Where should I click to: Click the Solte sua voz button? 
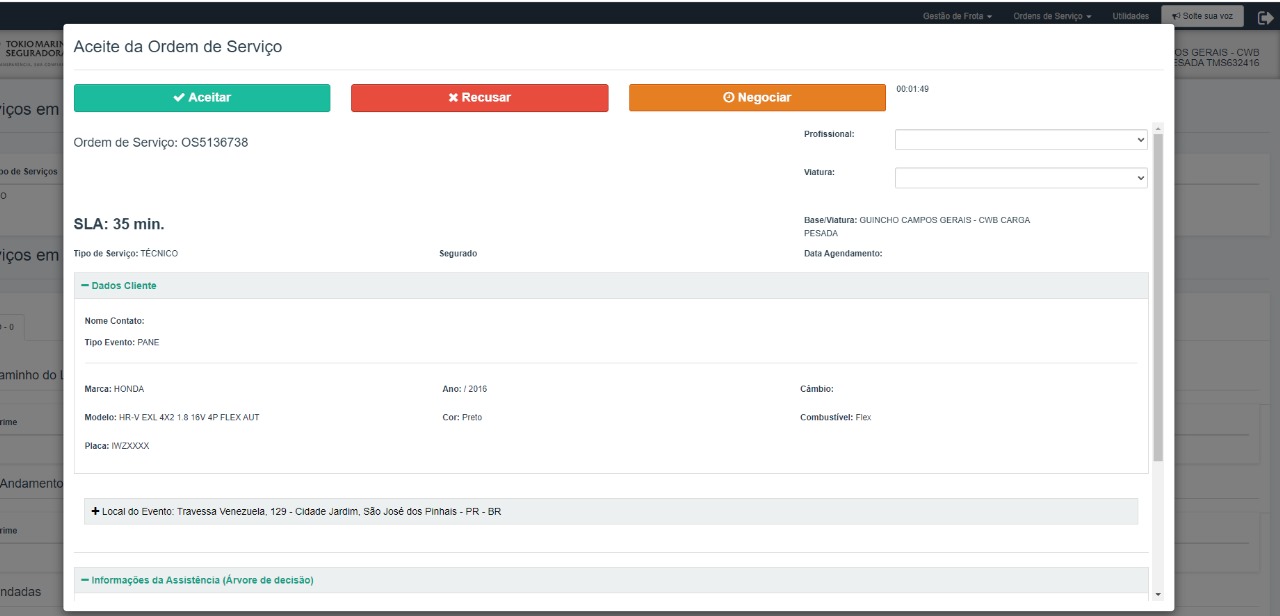coord(1202,16)
